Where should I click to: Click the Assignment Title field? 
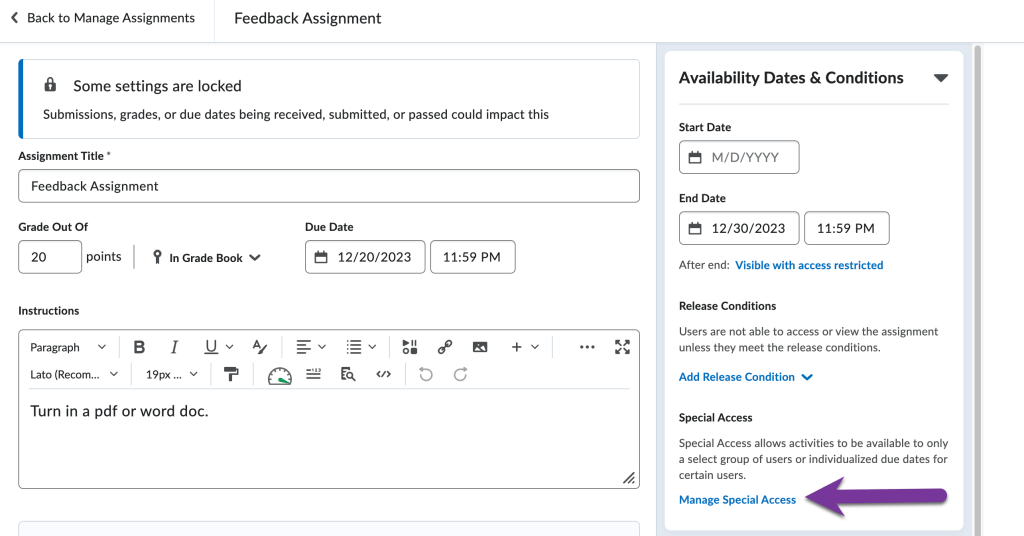point(328,186)
